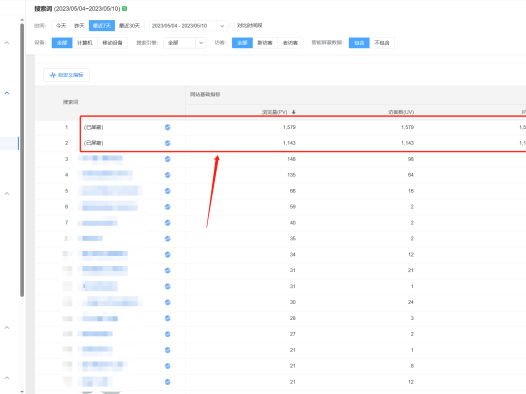
Task: Choose 计算机 device filter
Action: tap(85, 43)
